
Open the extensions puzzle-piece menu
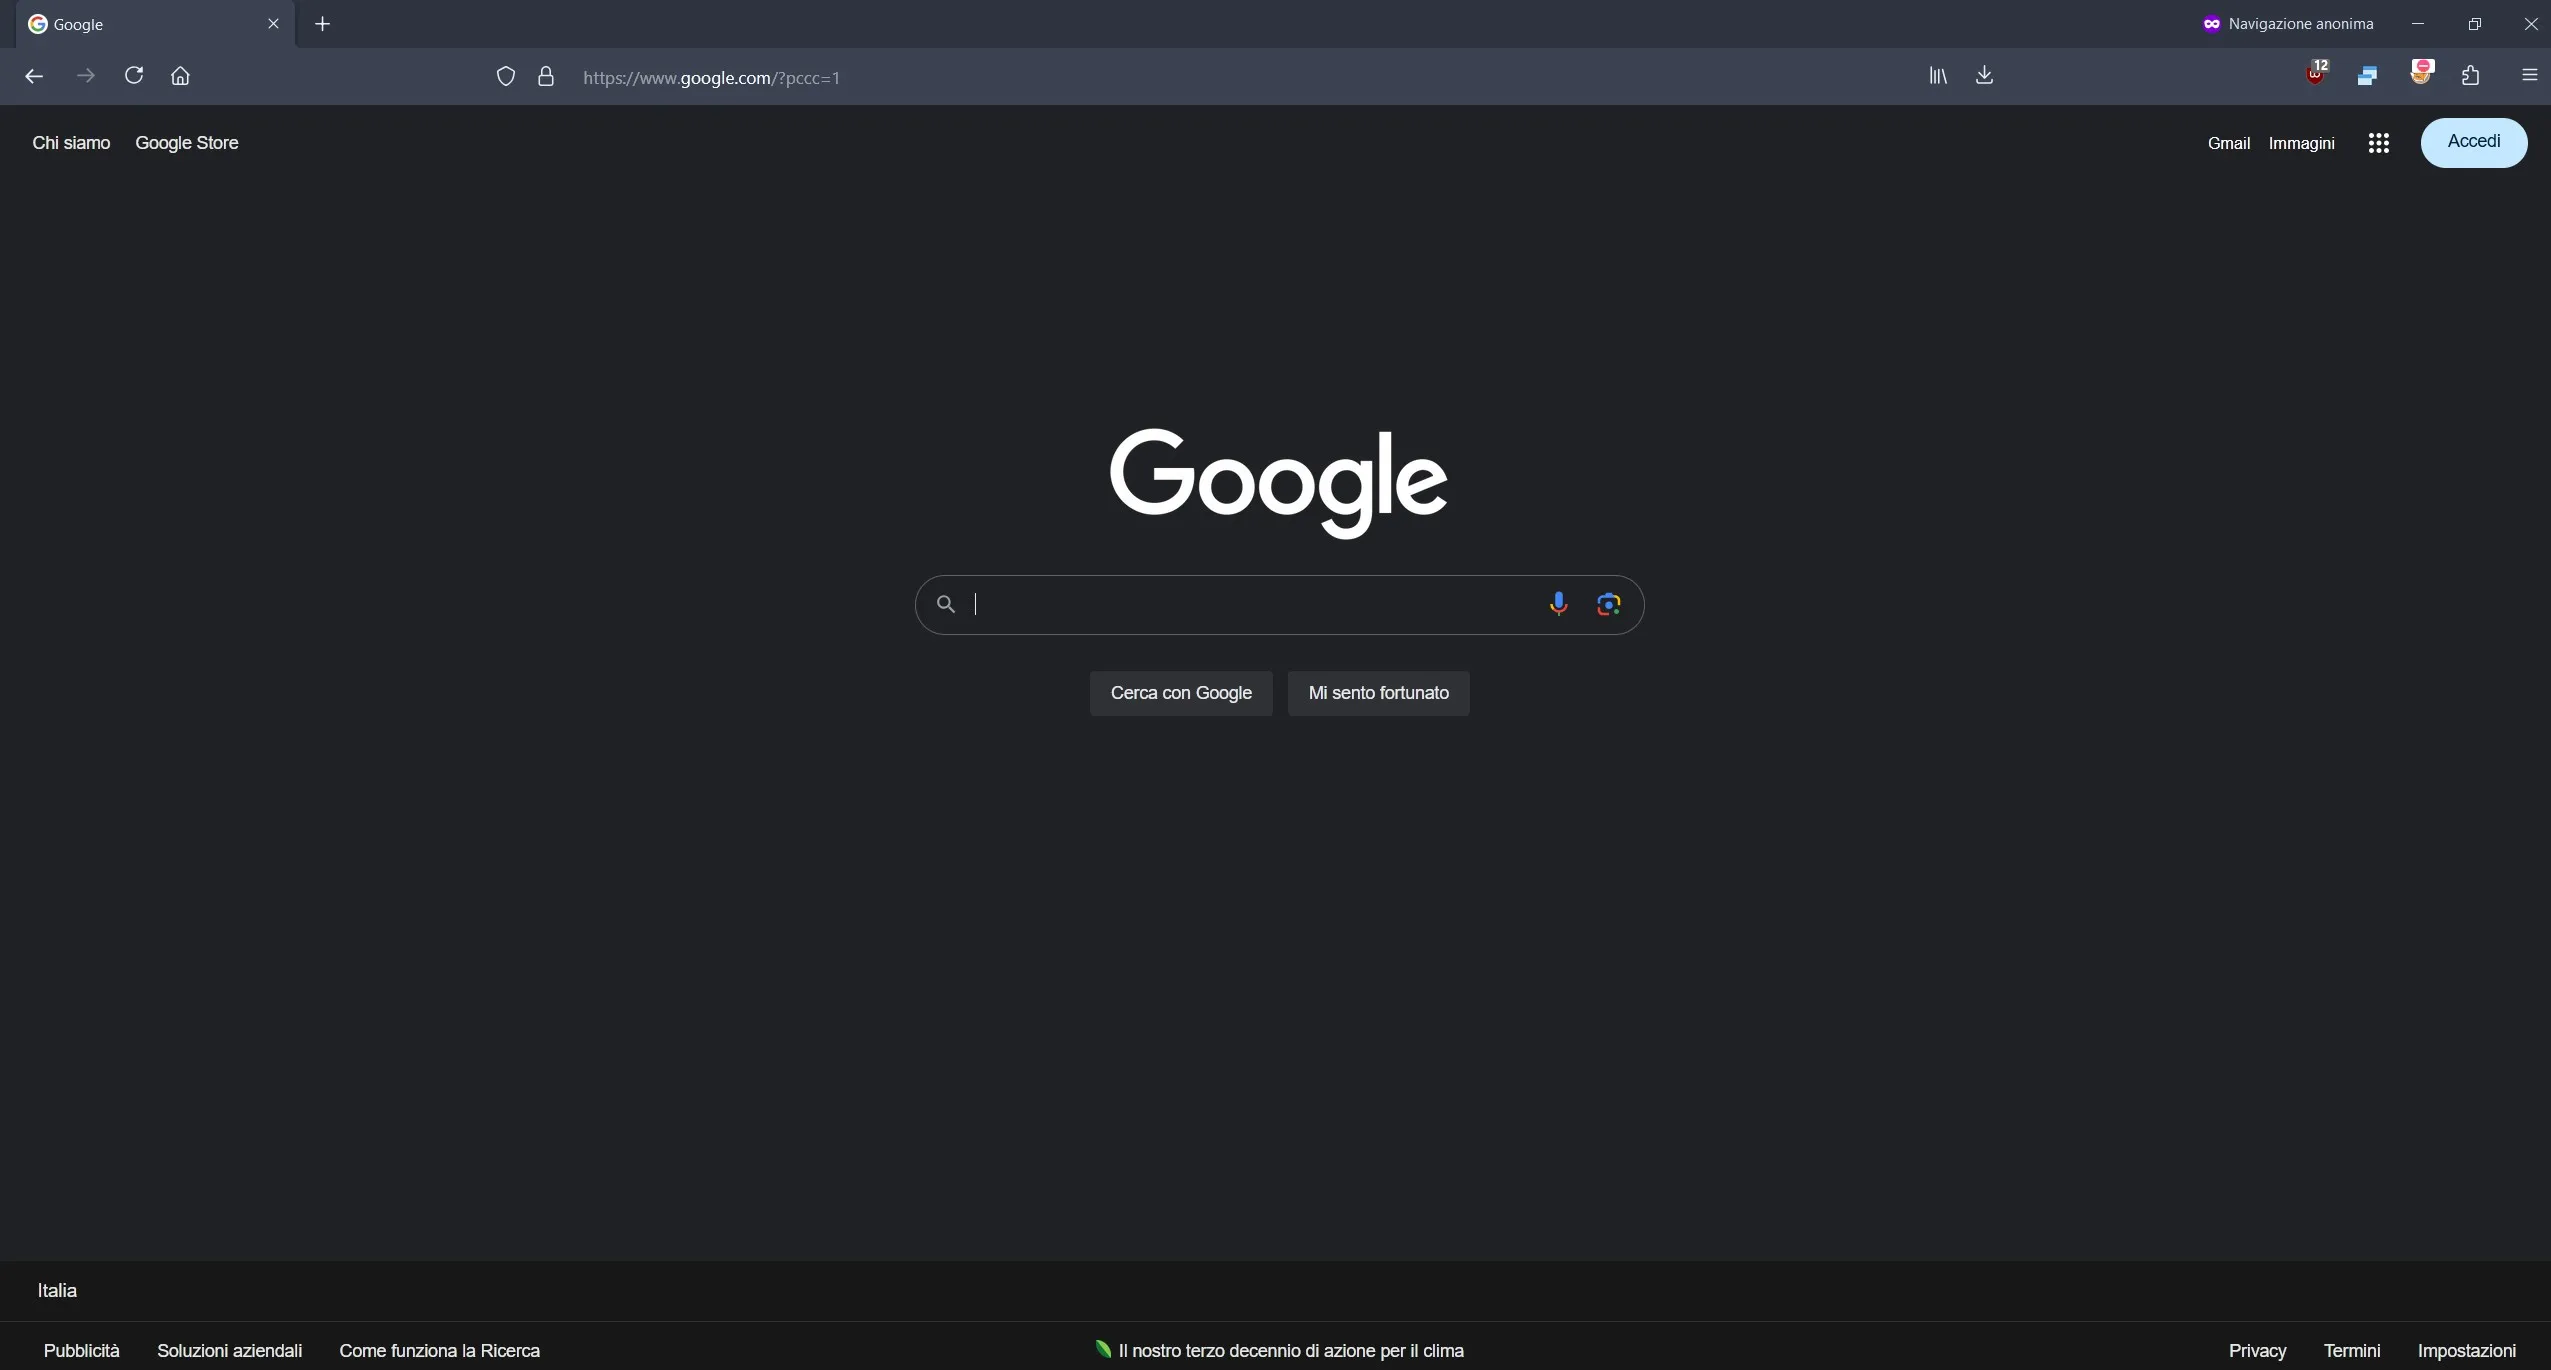point(2471,76)
